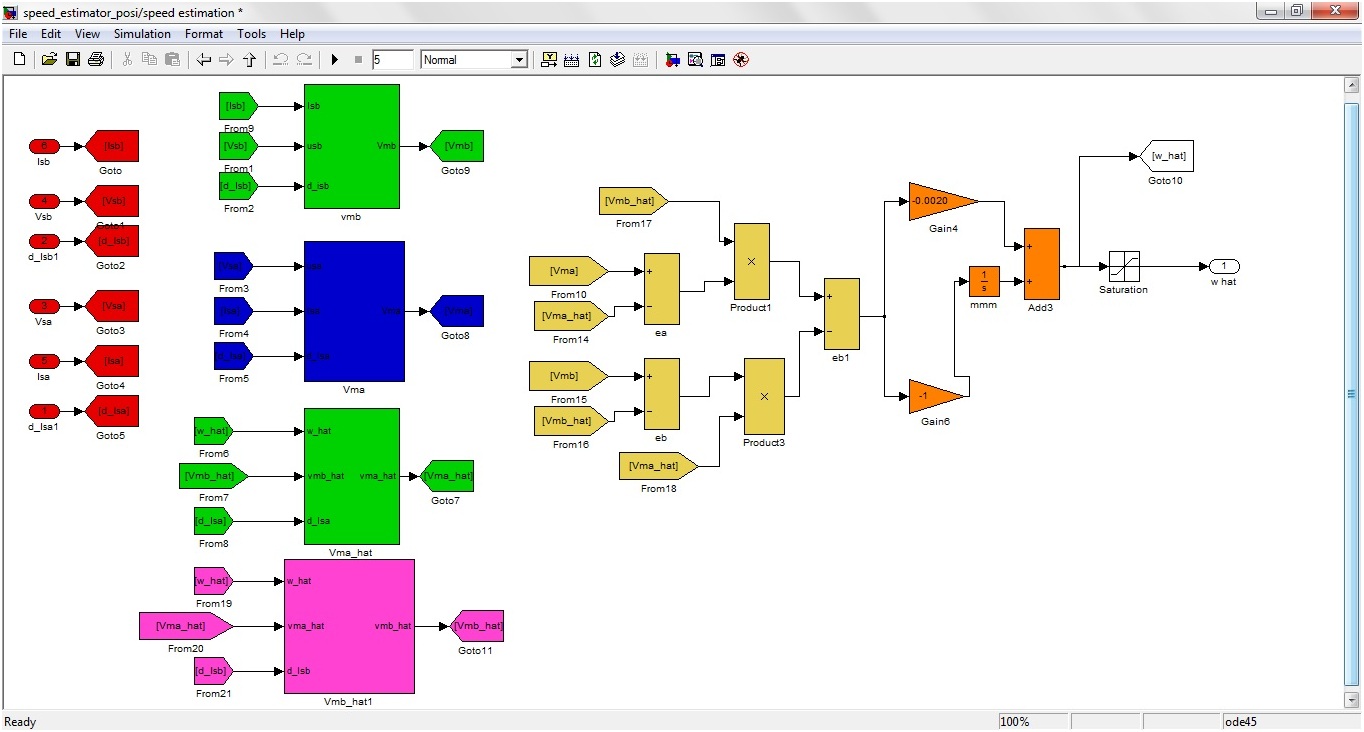
Task: Refresh blocks with the update diagram icon
Action: [593, 59]
